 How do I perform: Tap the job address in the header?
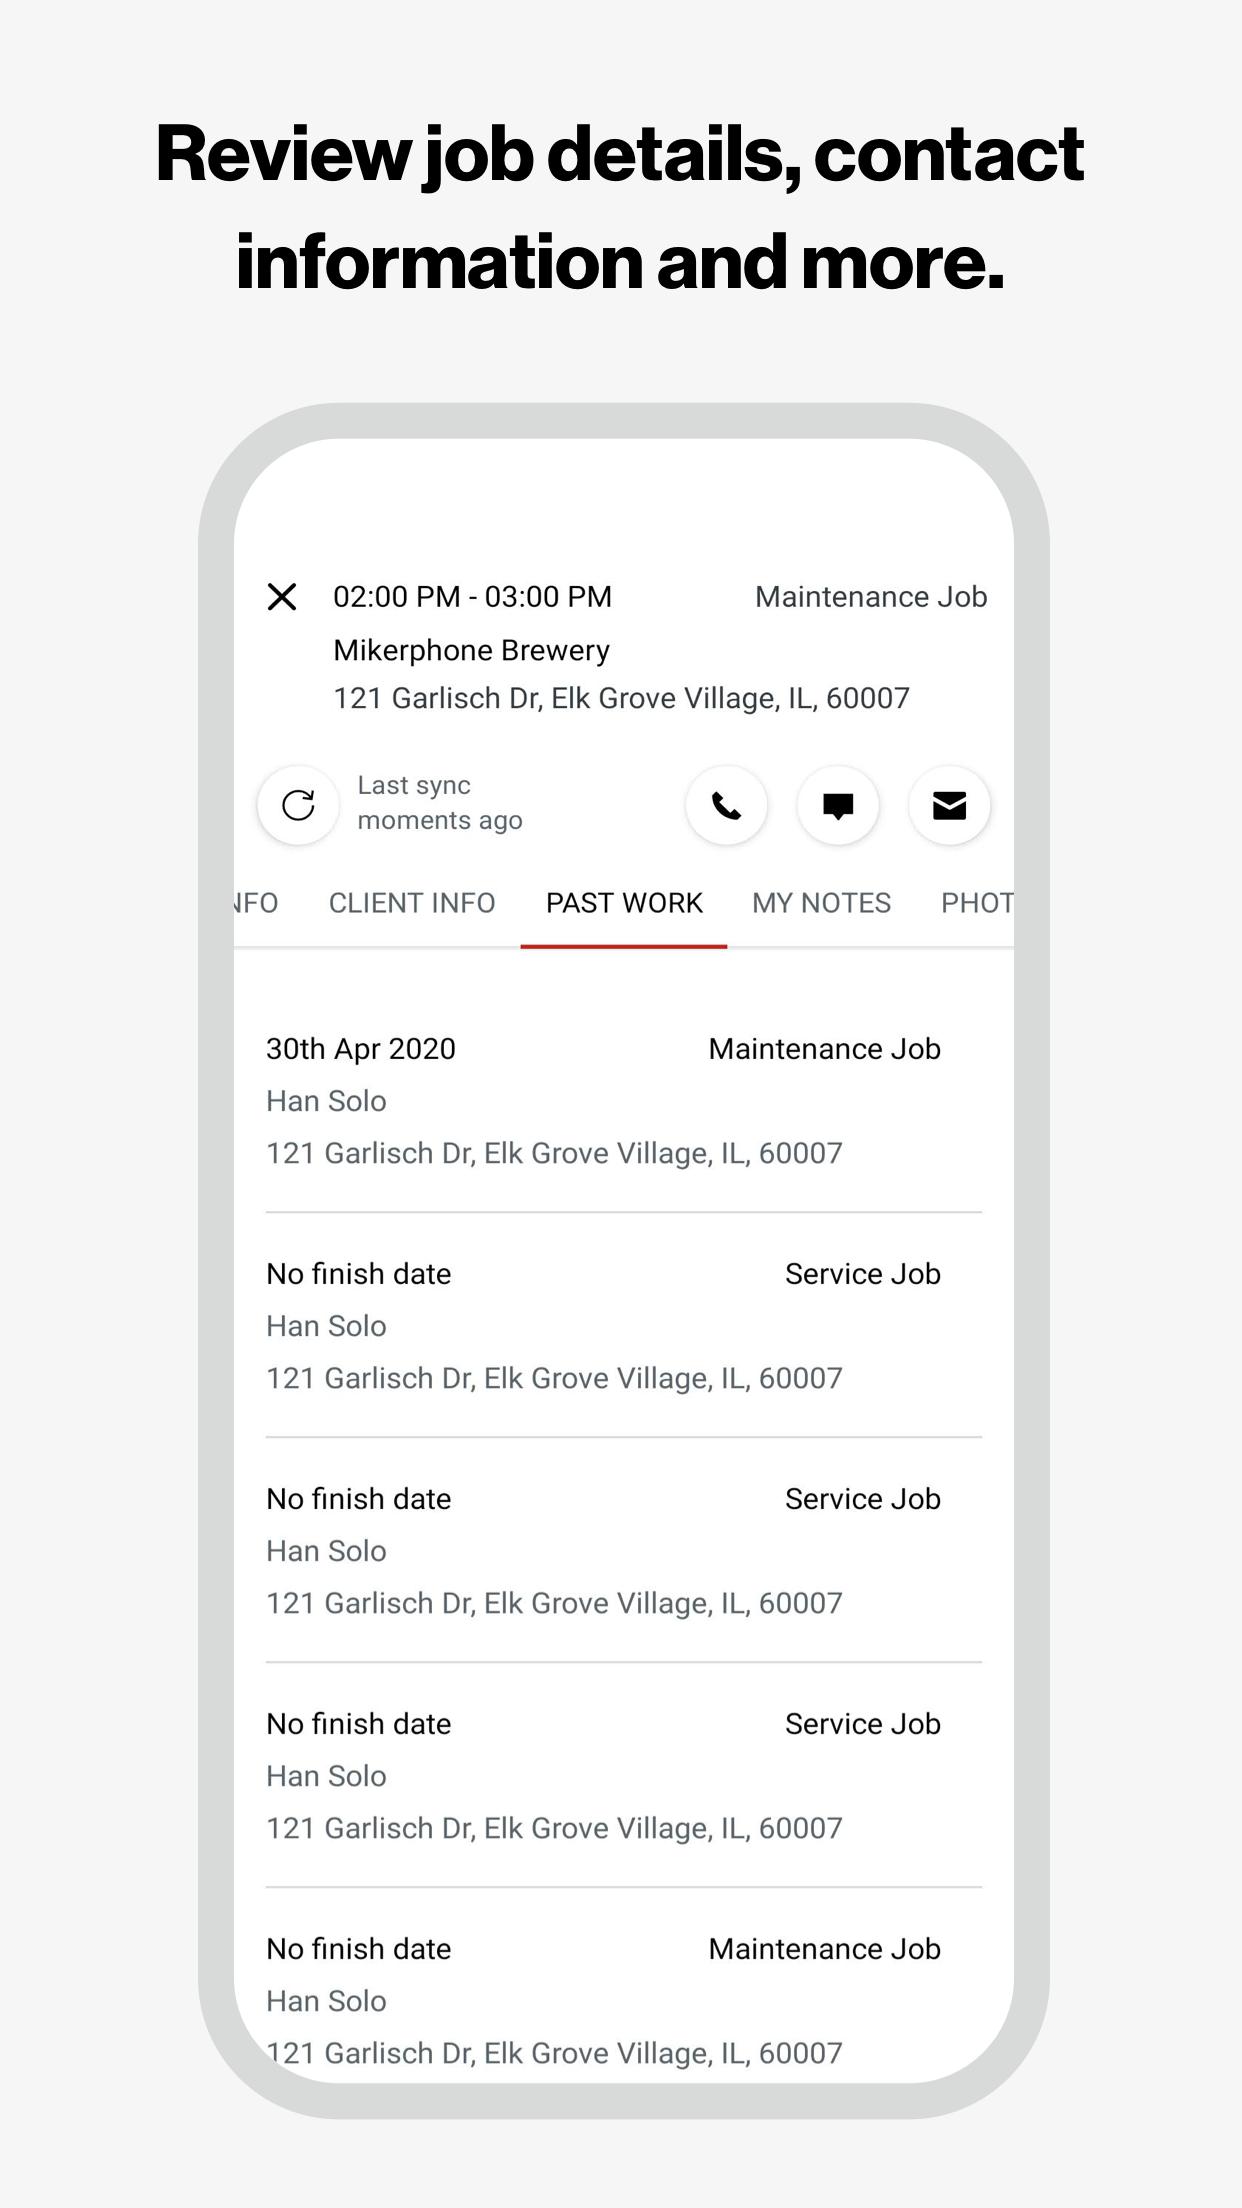point(621,698)
